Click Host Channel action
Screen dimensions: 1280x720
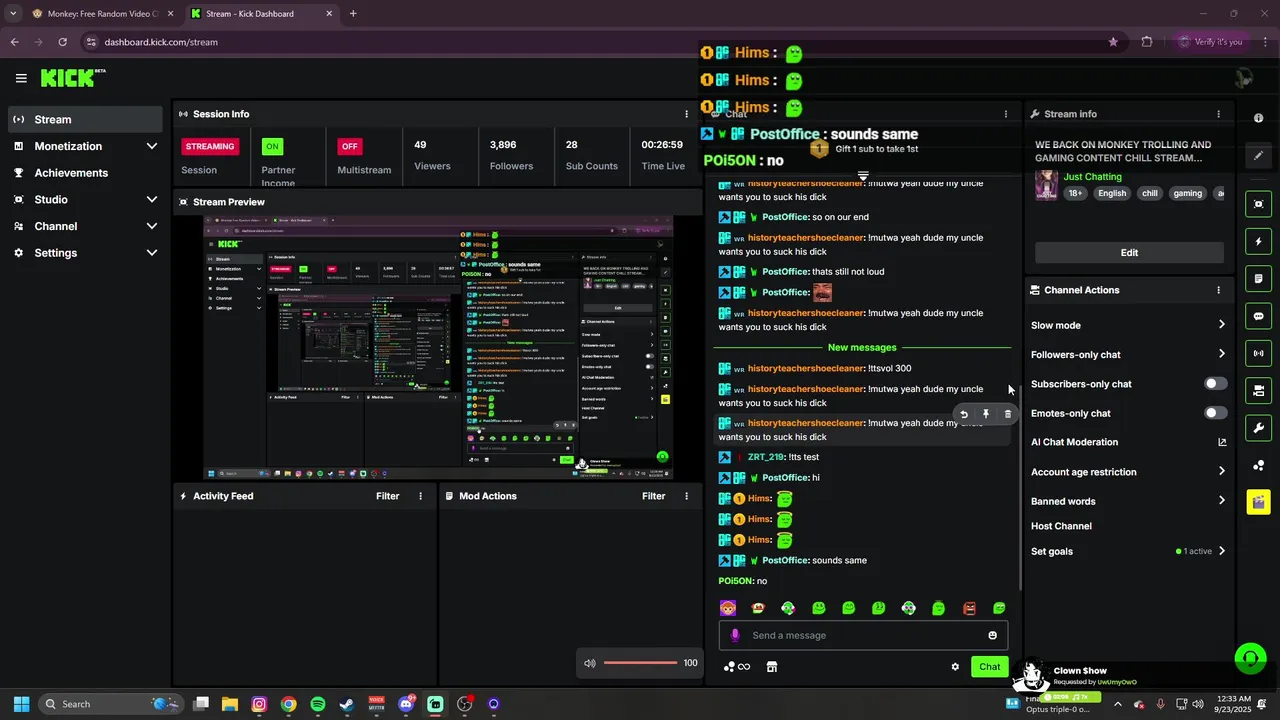(x=1061, y=526)
